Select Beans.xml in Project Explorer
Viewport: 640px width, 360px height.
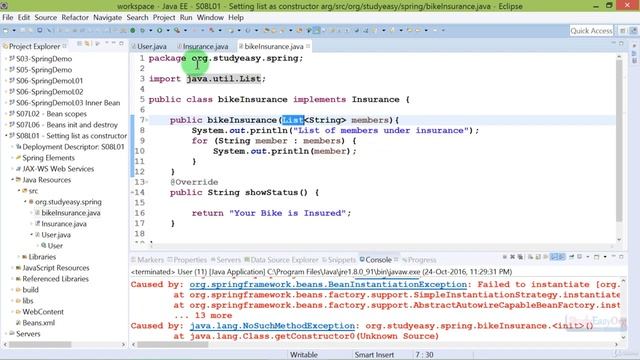coord(38,322)
